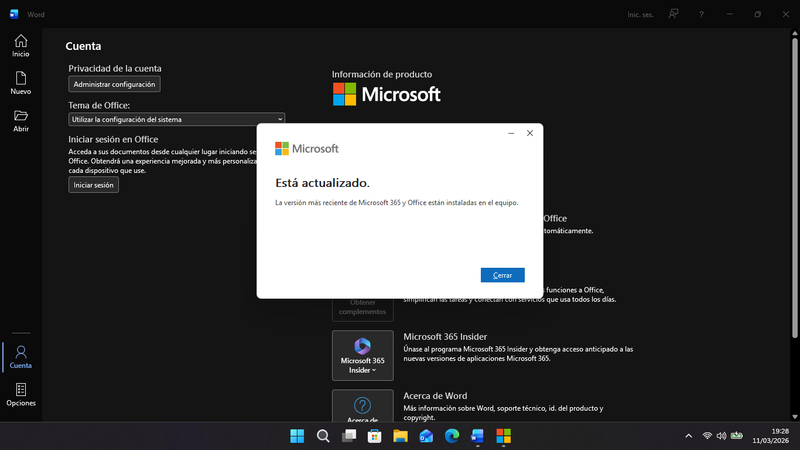Click the Microsoft updater taskbar icon
The image size is (800, 450).
(x=504, y=436)
